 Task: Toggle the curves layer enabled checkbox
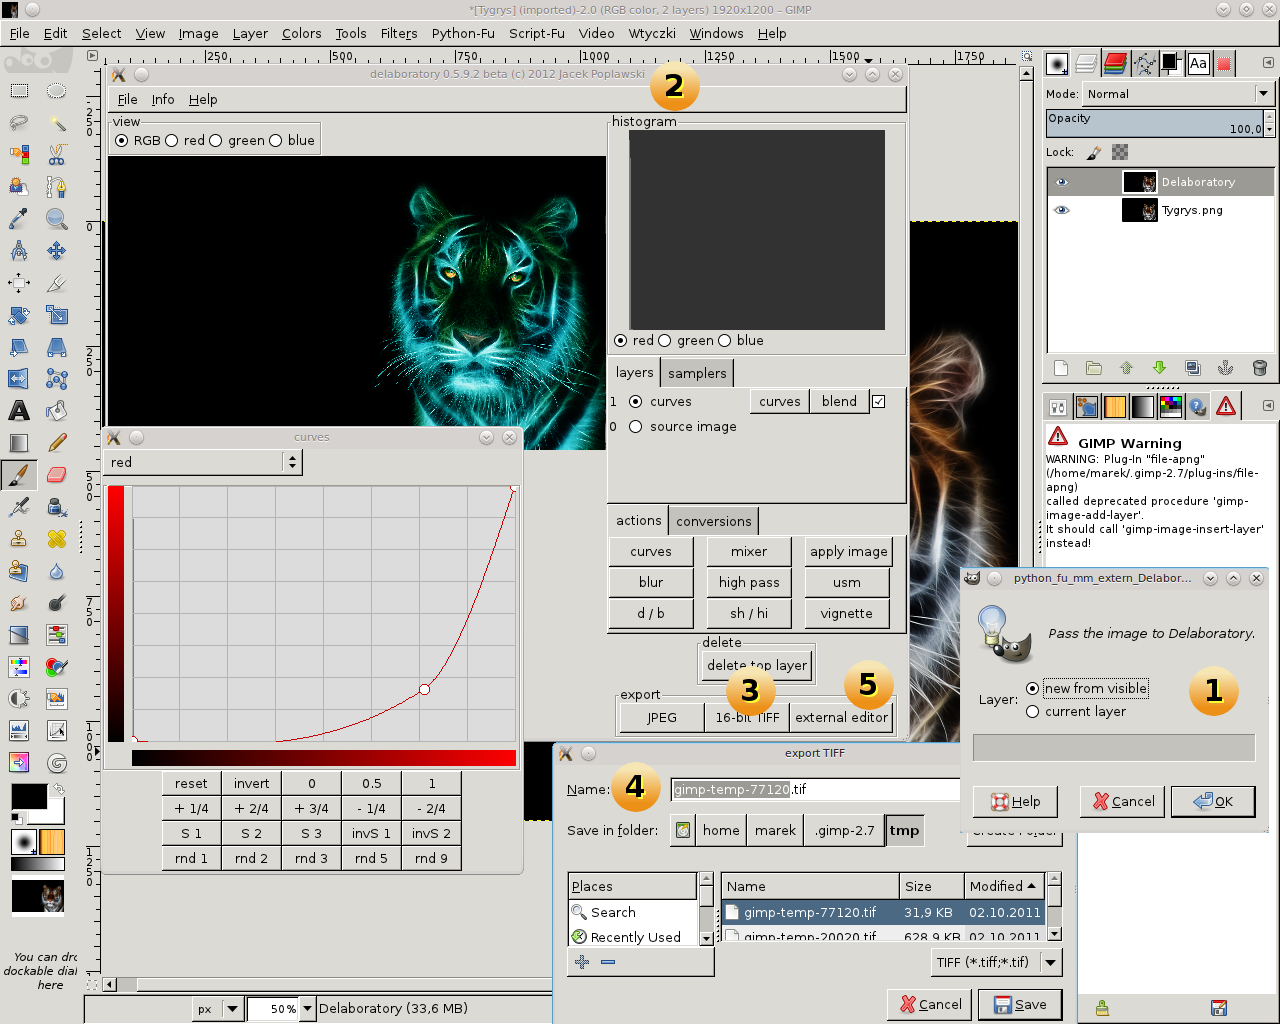point(878,401)
